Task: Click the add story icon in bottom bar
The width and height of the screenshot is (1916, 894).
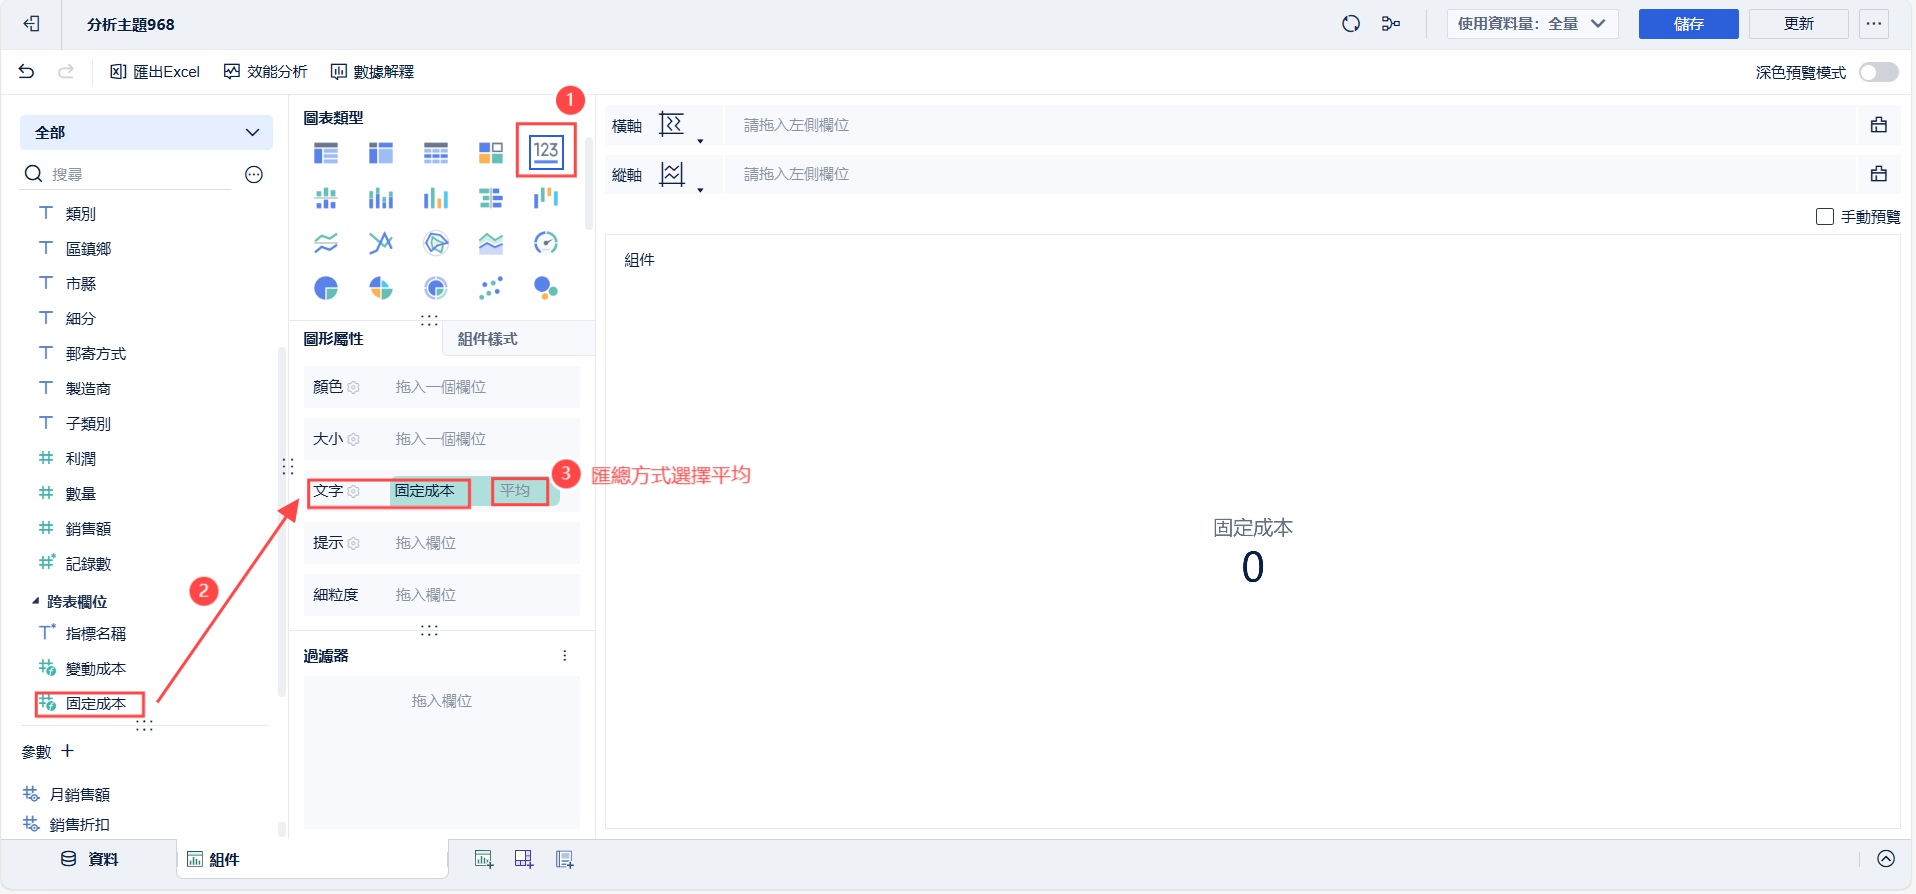Action: coord(565,859)
